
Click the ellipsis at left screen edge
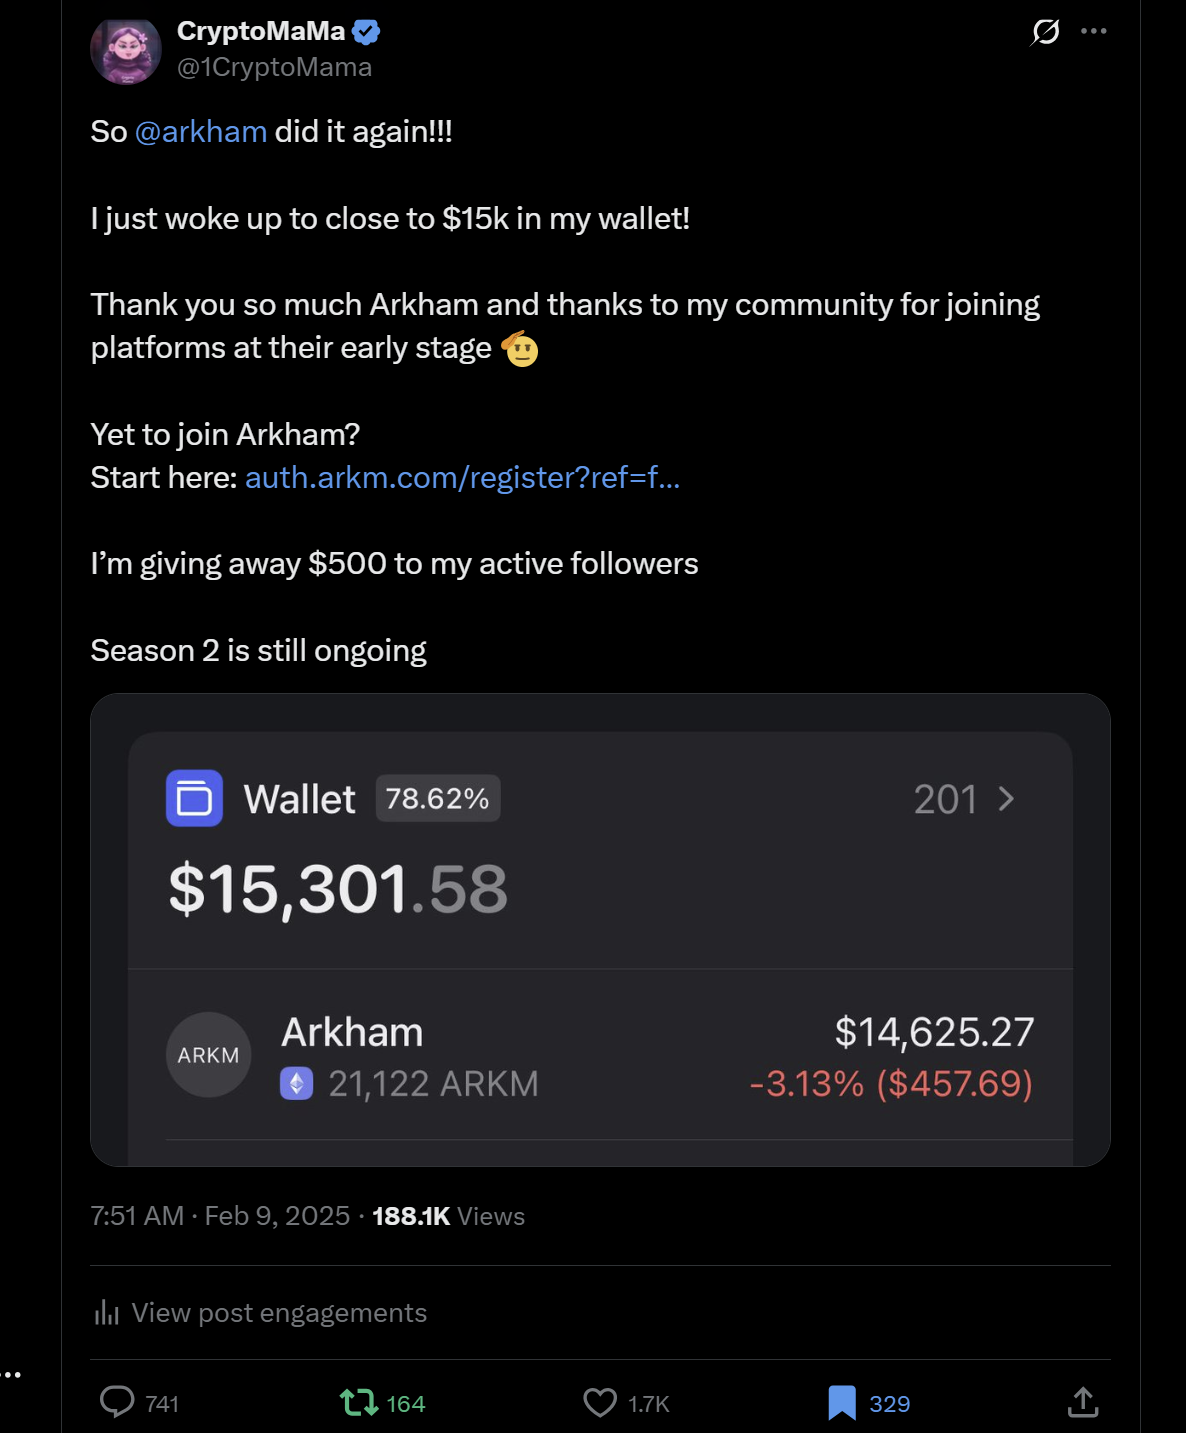pyautogui.click(x=11, y=1374)
